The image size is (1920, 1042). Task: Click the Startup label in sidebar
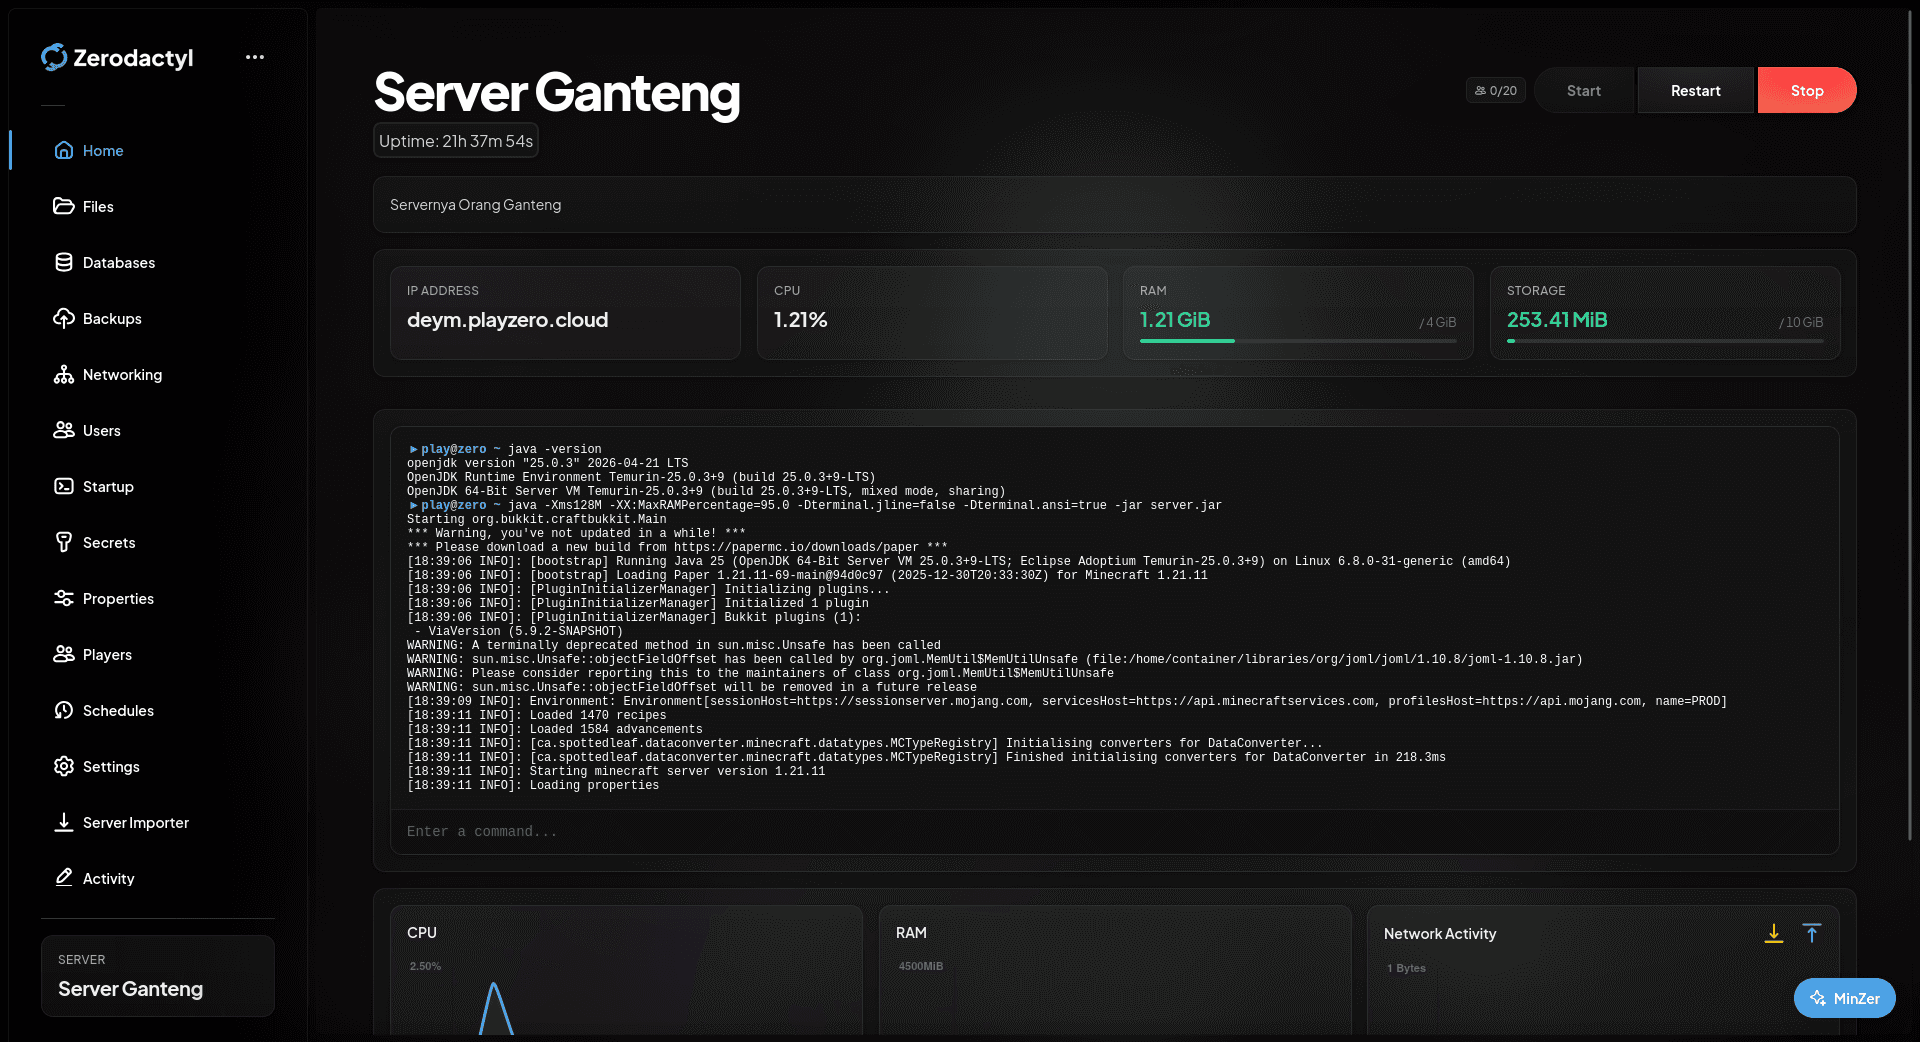[108, 486]
